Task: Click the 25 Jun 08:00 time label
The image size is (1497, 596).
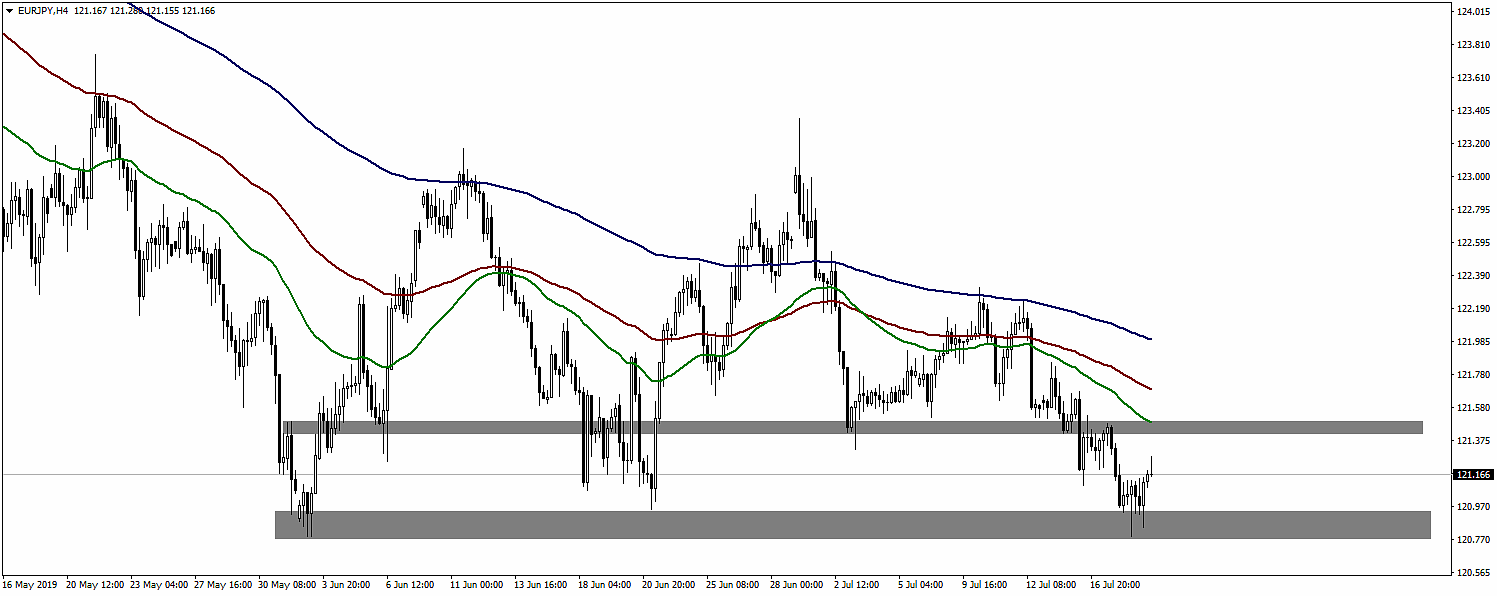Action: coord(733,583)
